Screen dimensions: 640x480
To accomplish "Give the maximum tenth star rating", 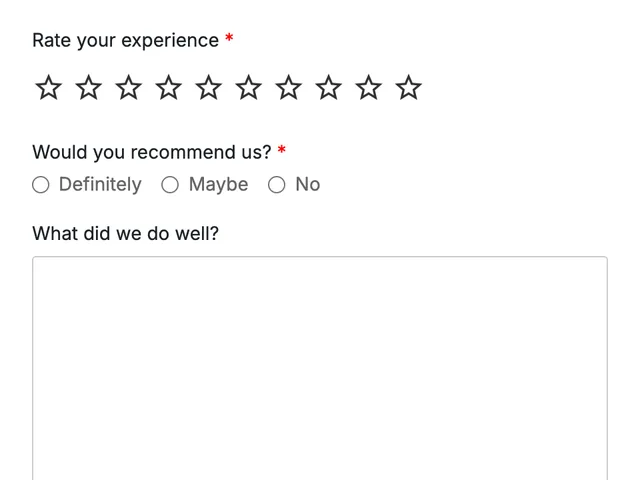I will 409,87.
